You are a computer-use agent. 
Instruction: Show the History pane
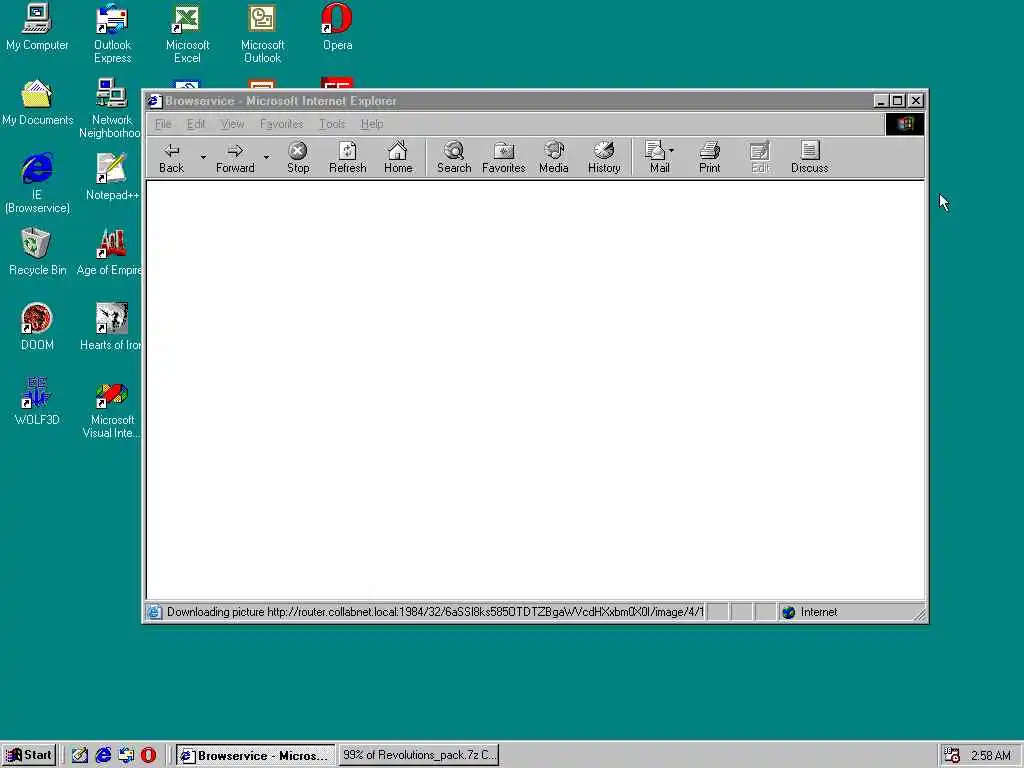pyautogui.click(x=604, y=157)
